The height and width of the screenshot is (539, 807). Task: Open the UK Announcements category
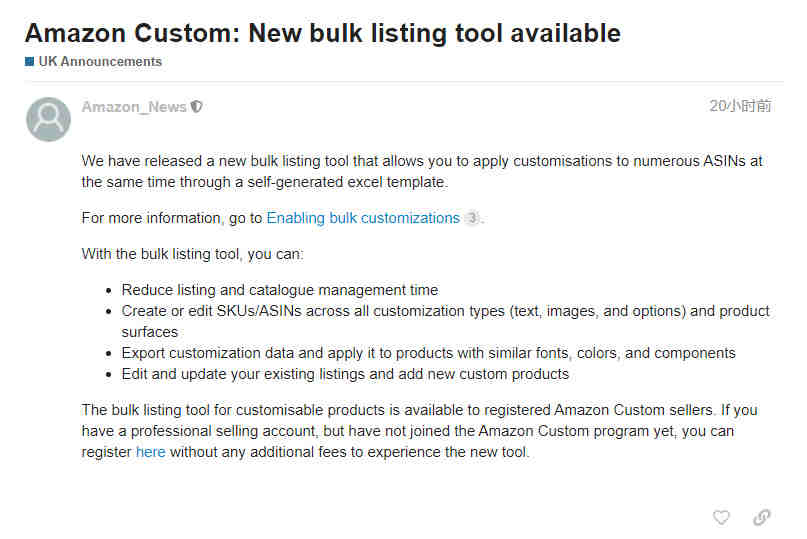pyautogui.click(x=100, y=61)
